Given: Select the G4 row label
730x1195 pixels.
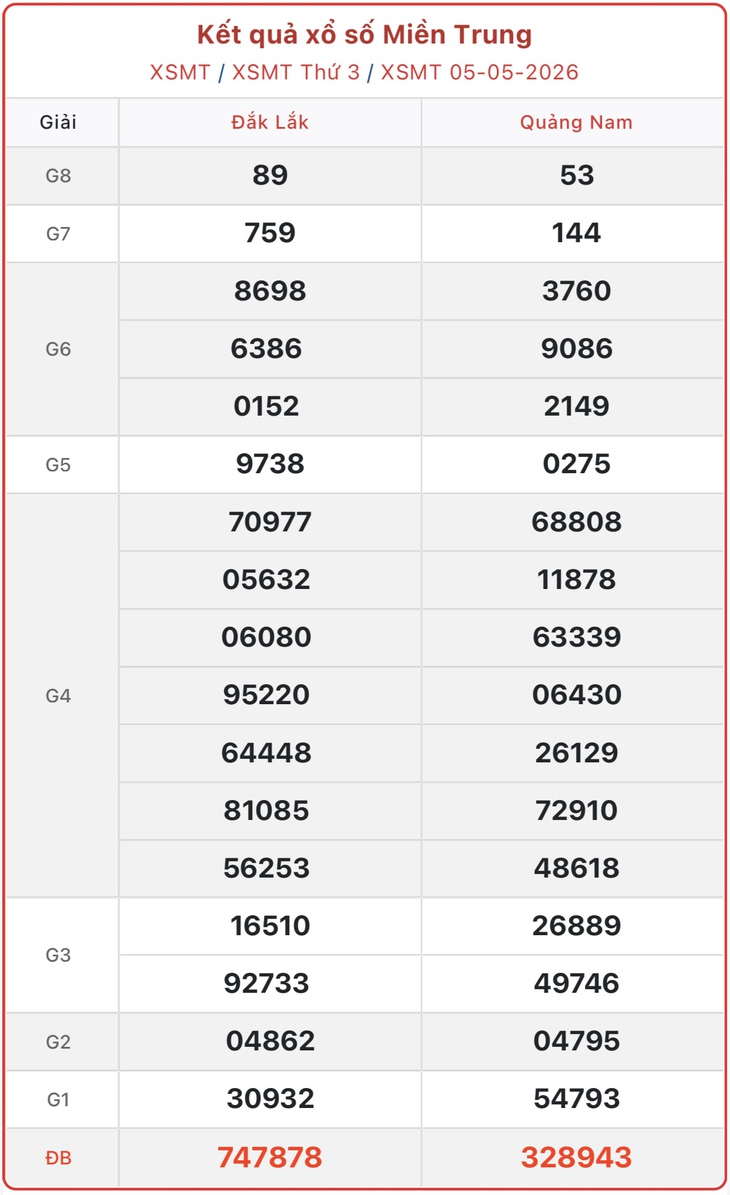Looking at the screenshot, I should [59, 695].
